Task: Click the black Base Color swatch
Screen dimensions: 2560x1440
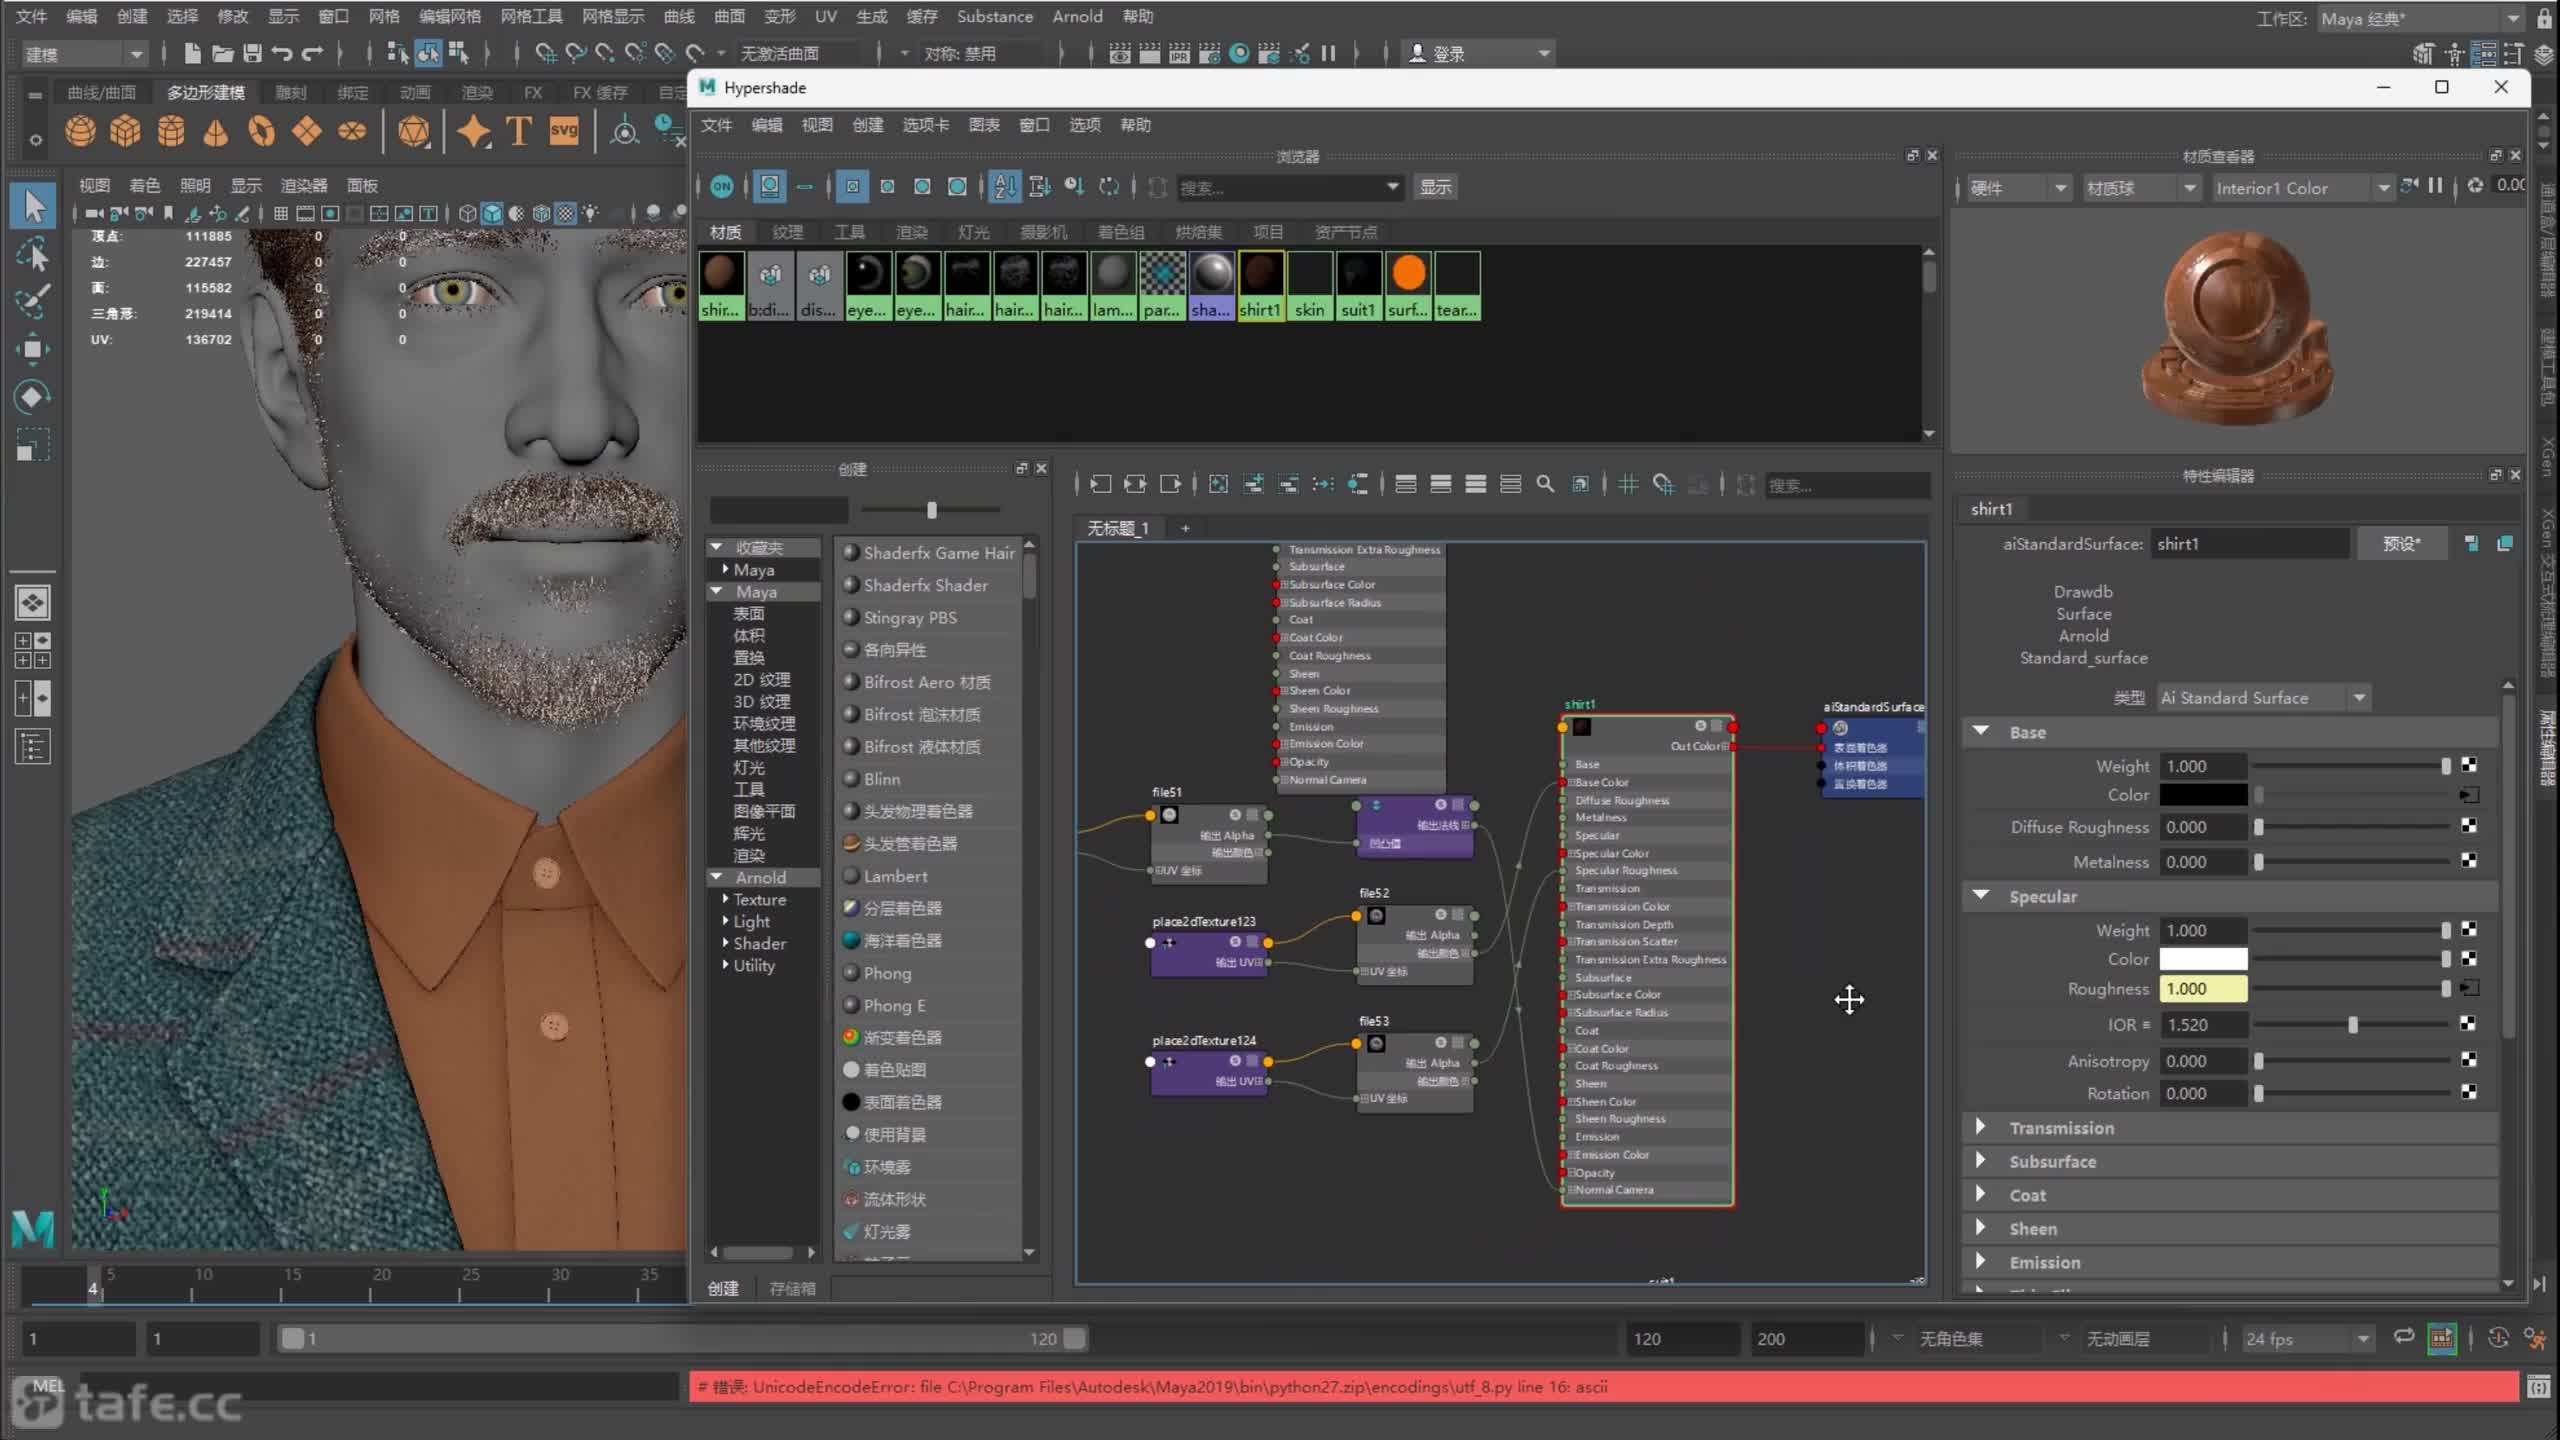Action: tap(2203, 795)
